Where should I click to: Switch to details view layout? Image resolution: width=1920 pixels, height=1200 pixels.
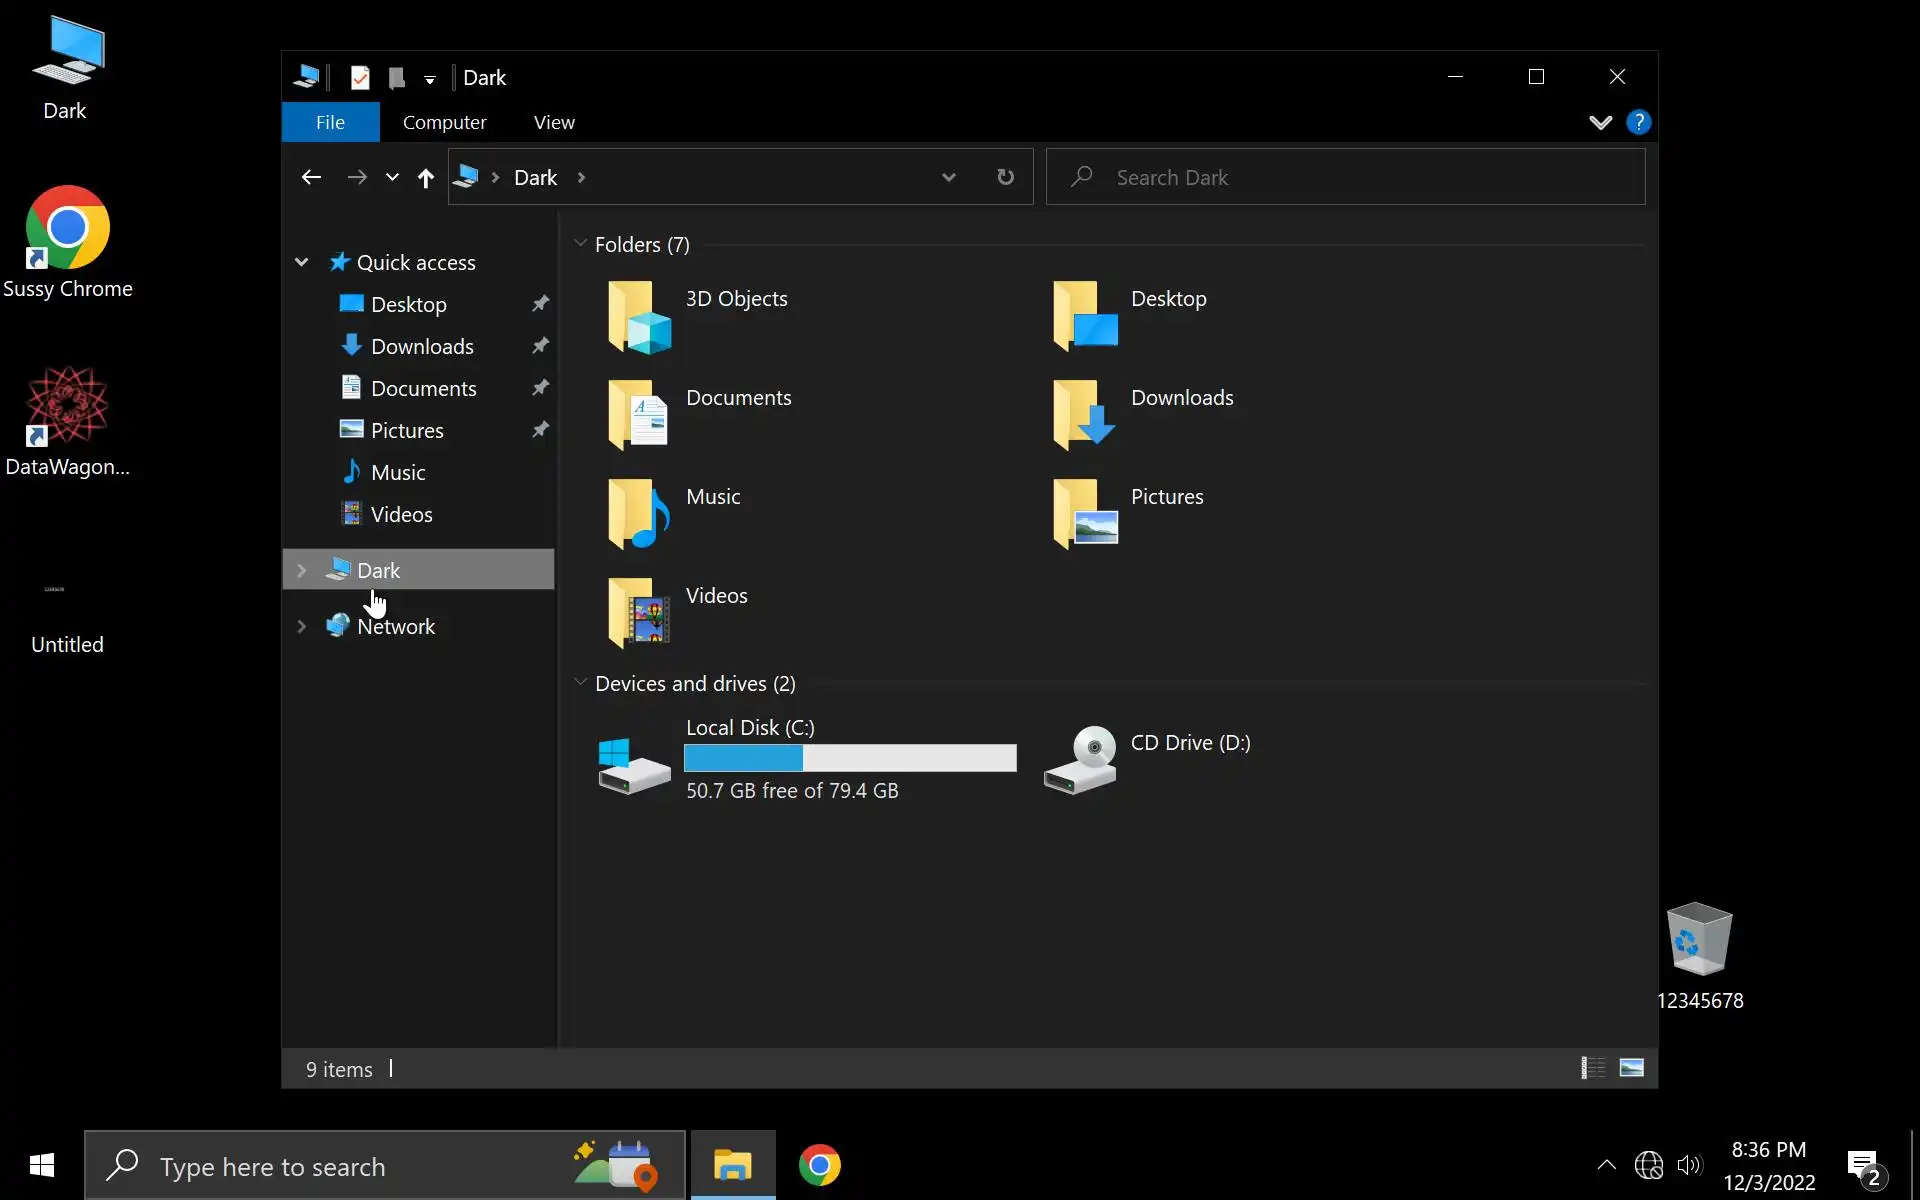(x=1592, y=1068)
